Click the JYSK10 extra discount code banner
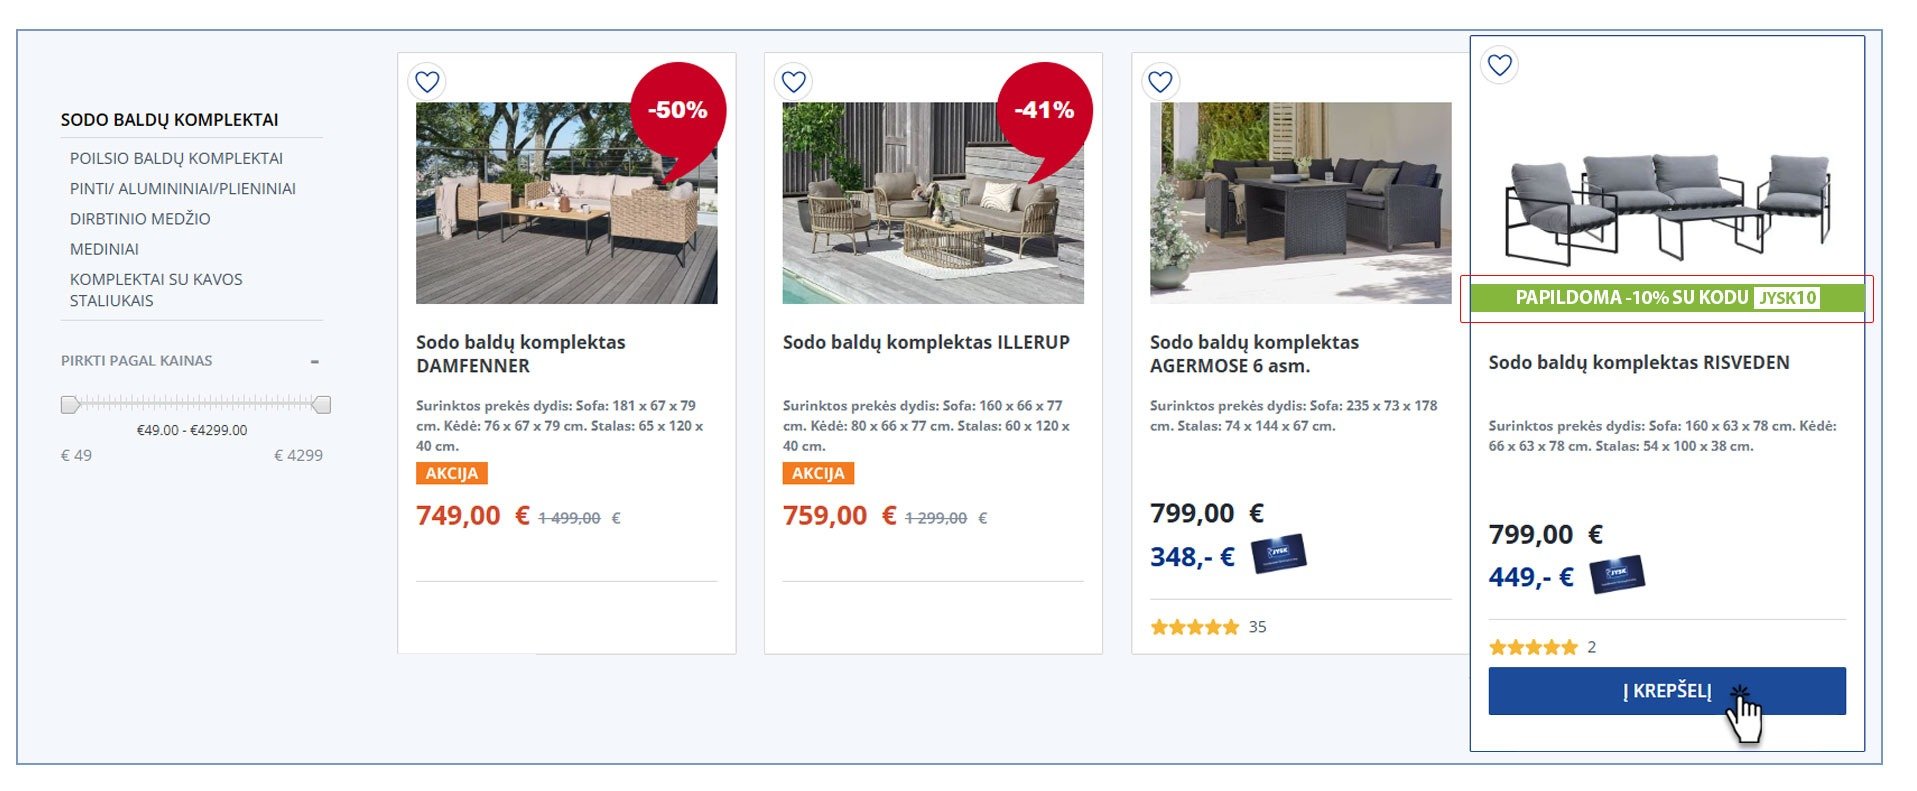 point(1667,298)
